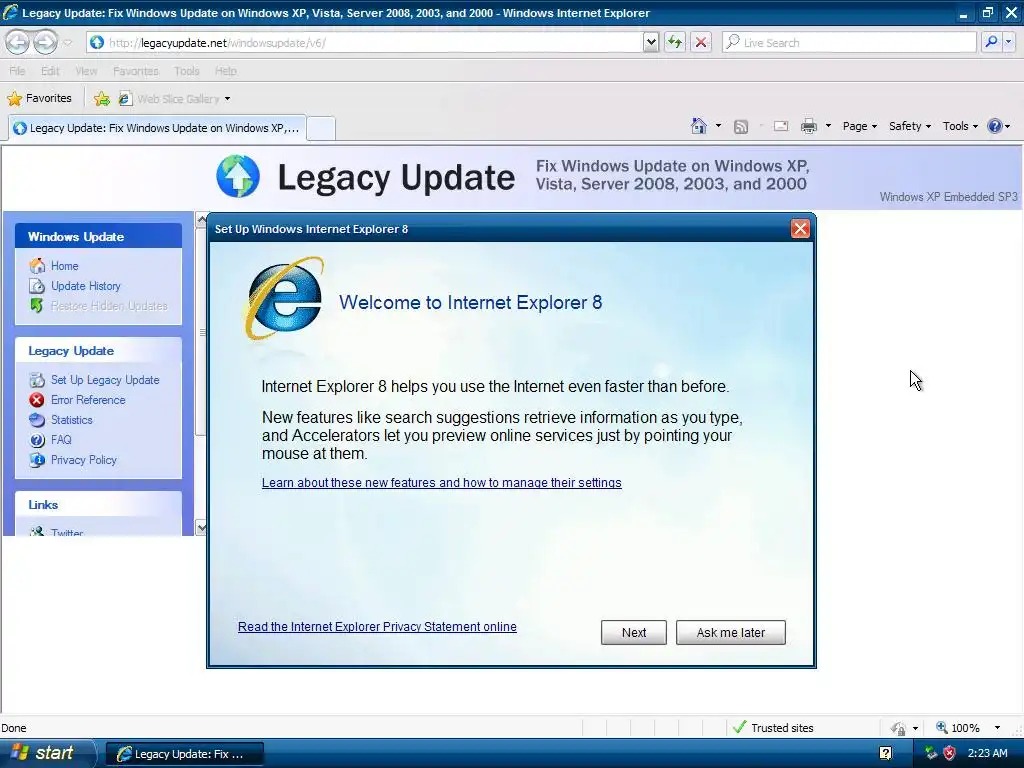Click the Print icon
Viewport: 1024px width, 768px height.
[808, 126]
